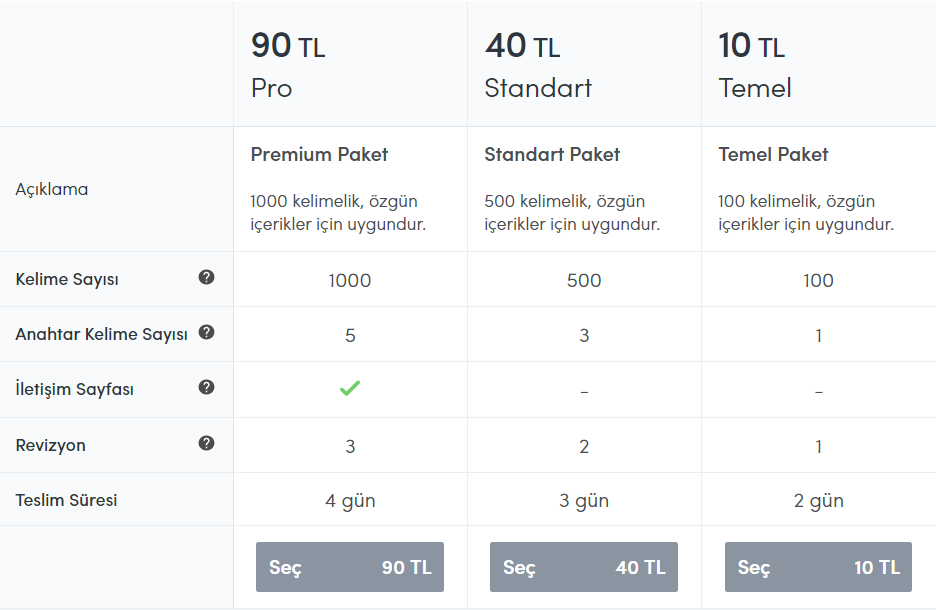Click the Revizyon row label text
The height and width of the screenshot is (610, 936).
(51, 445)
